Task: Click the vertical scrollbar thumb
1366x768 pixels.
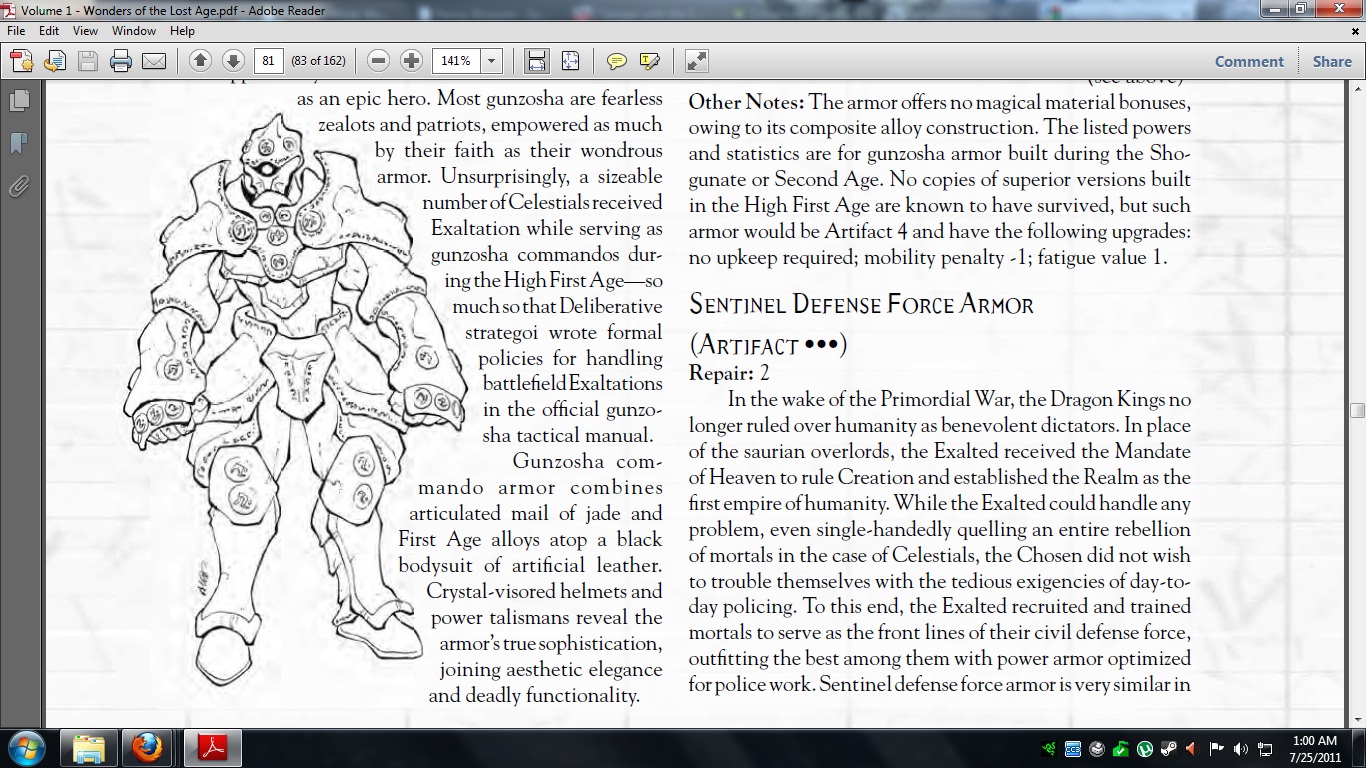Action: coord(1357,410)
